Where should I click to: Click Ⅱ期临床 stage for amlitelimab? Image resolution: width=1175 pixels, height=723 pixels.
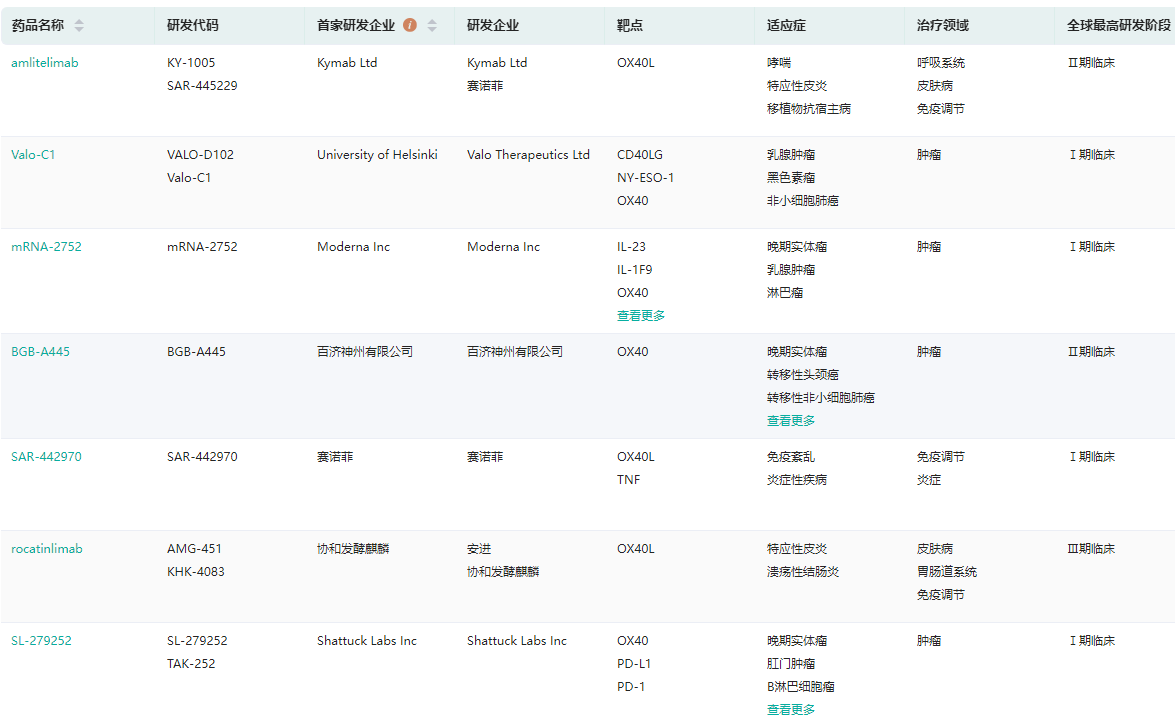(1091, 63)
